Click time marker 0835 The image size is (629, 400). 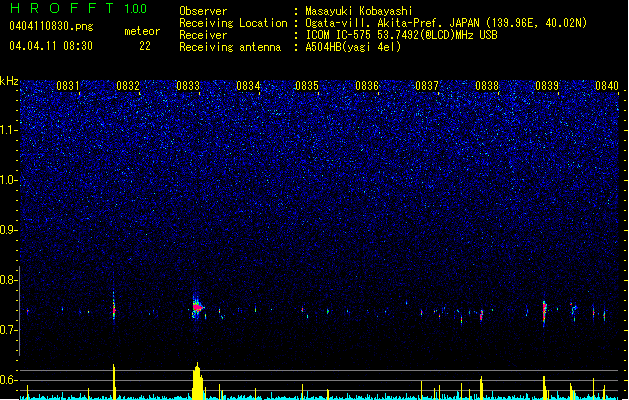(307, 86)
